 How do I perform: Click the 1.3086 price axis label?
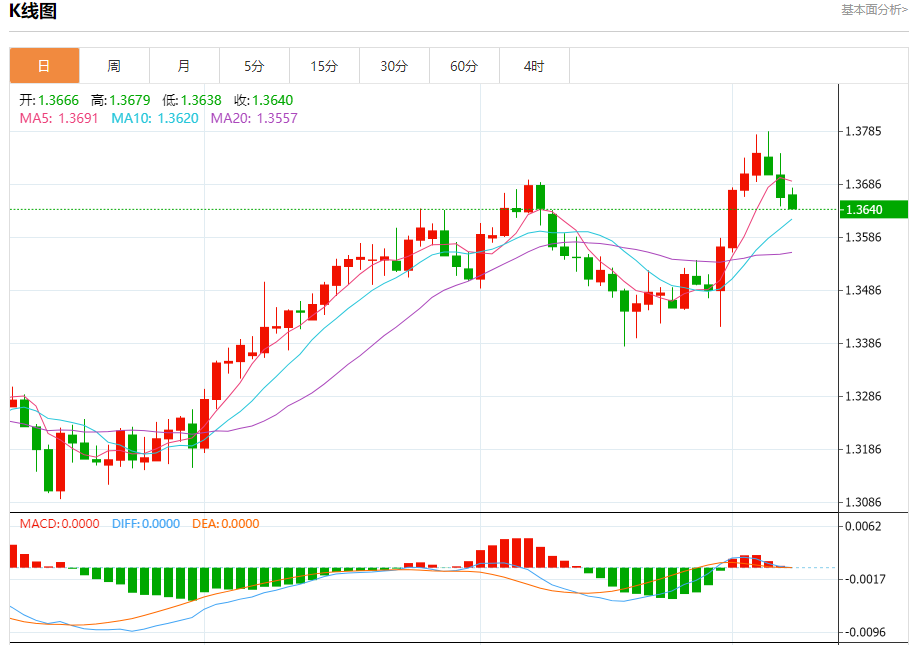coord(863,502)
